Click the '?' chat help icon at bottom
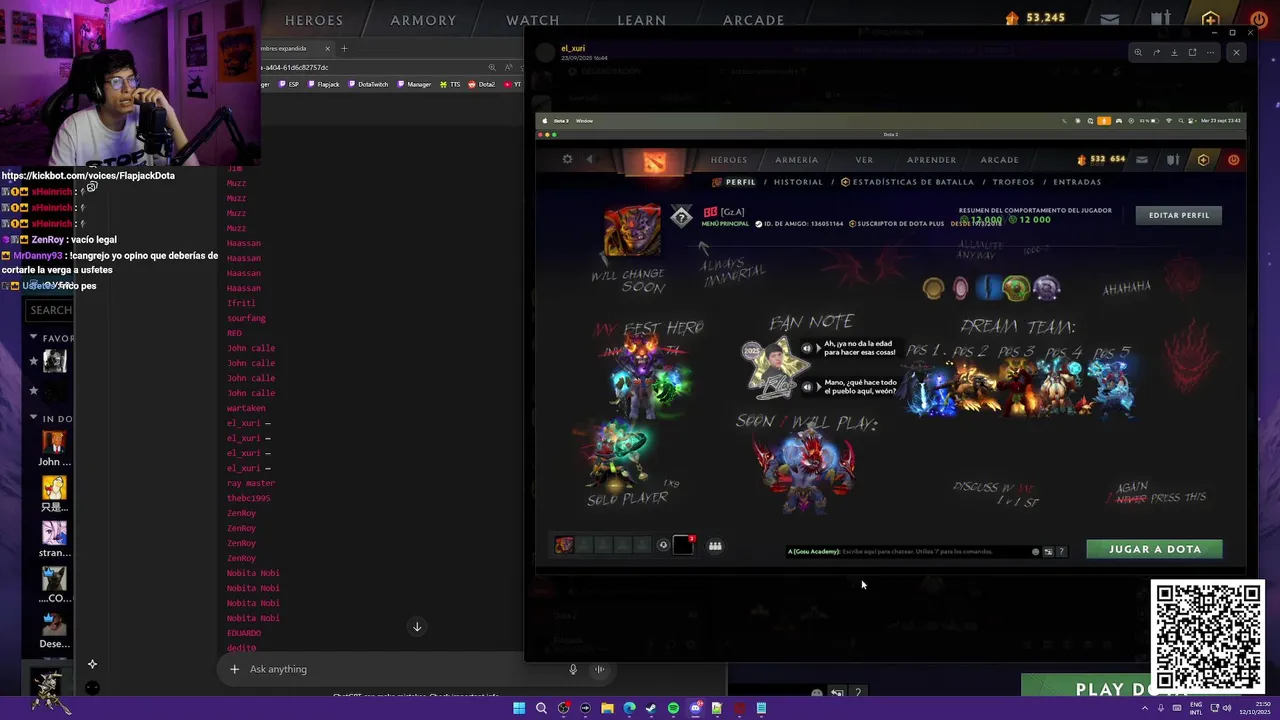 tap(857, 692)
